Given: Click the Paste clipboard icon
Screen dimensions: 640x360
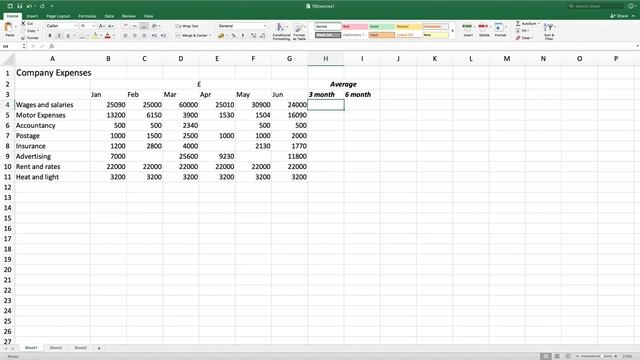Looking at the screenshot, I should click(8, 27).
